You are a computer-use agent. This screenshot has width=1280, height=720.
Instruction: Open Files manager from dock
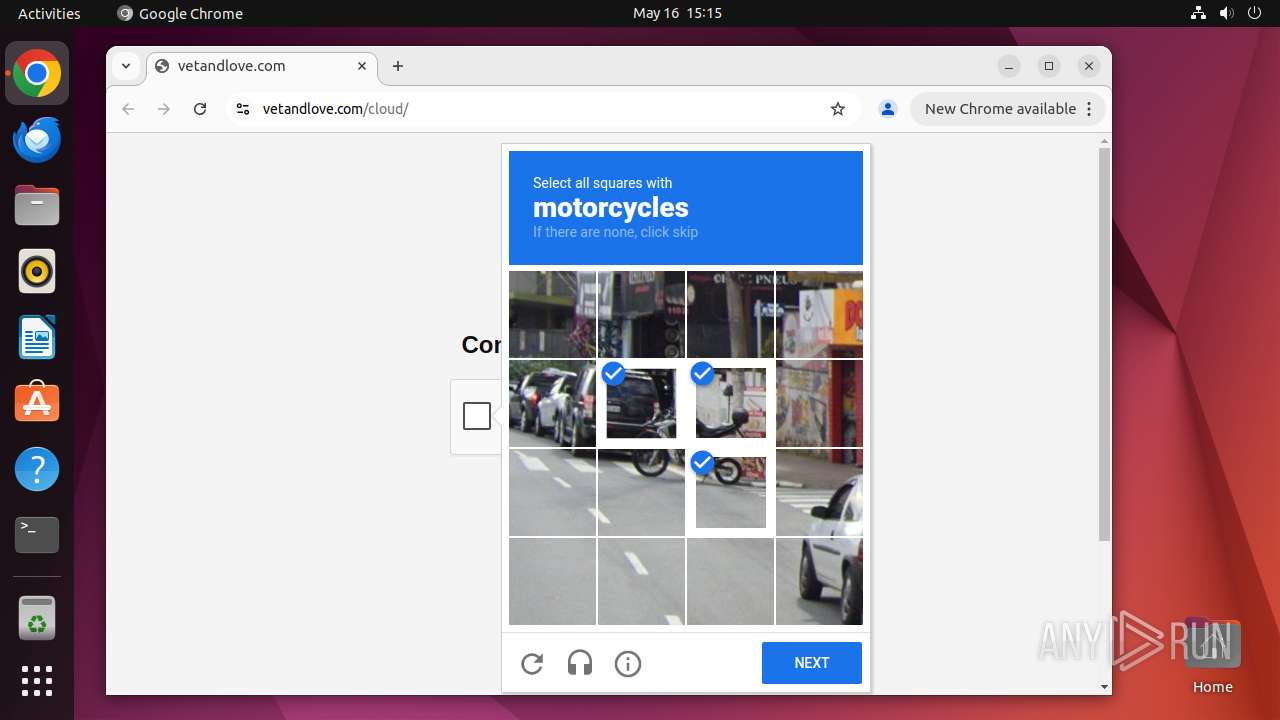point(37,205)
